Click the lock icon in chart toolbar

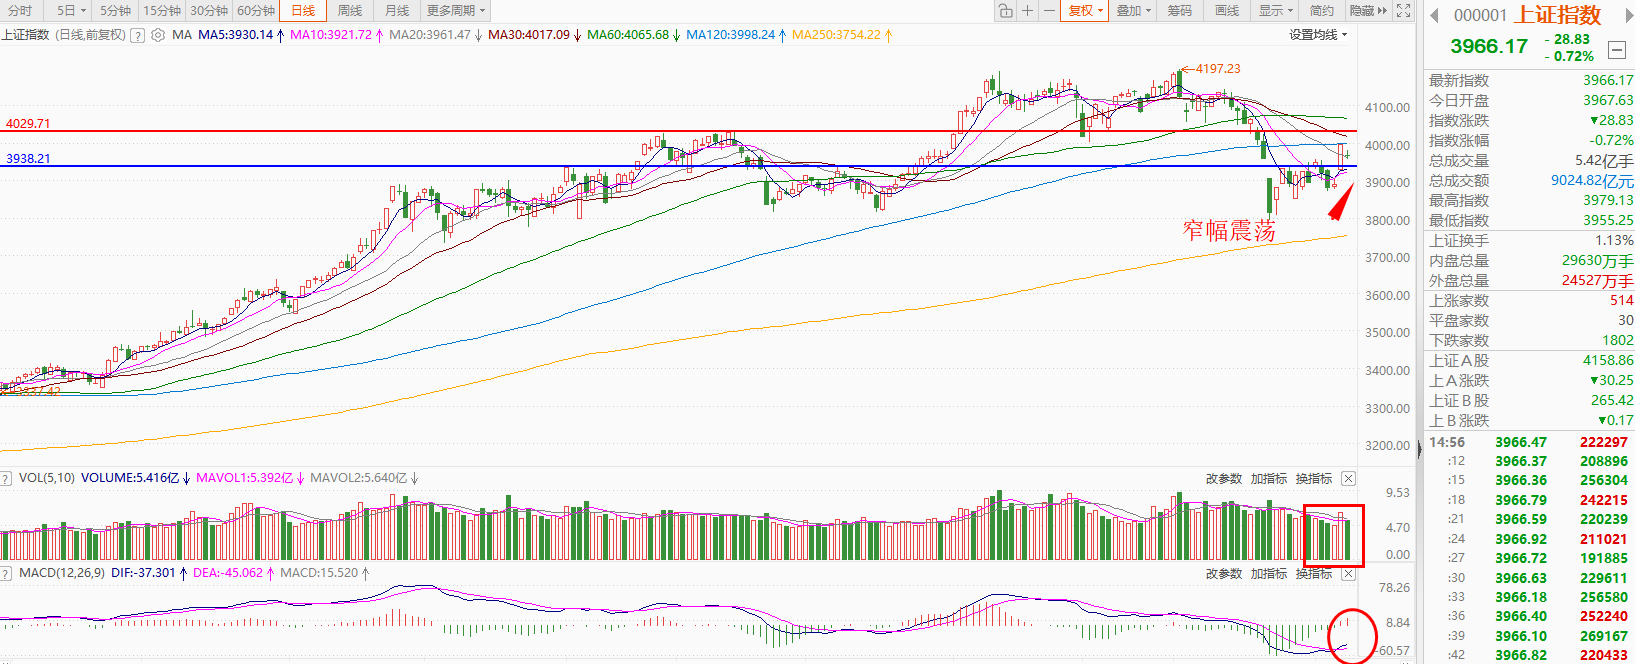point(1005,11)
